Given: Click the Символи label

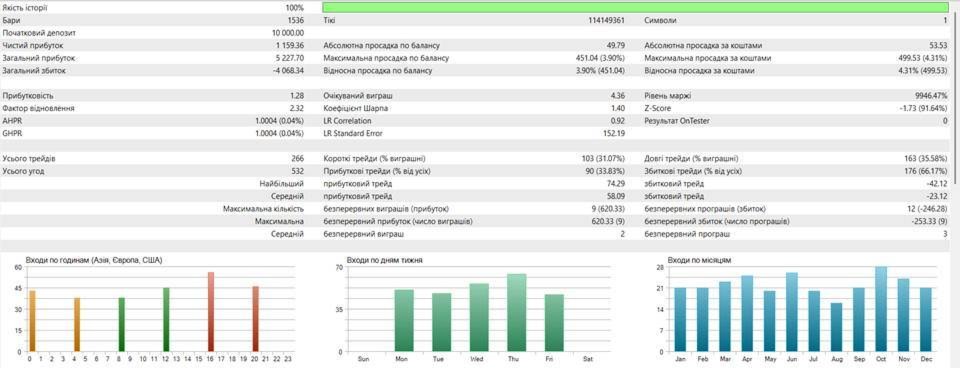Looking at the screenshot, I should [659, 20].
